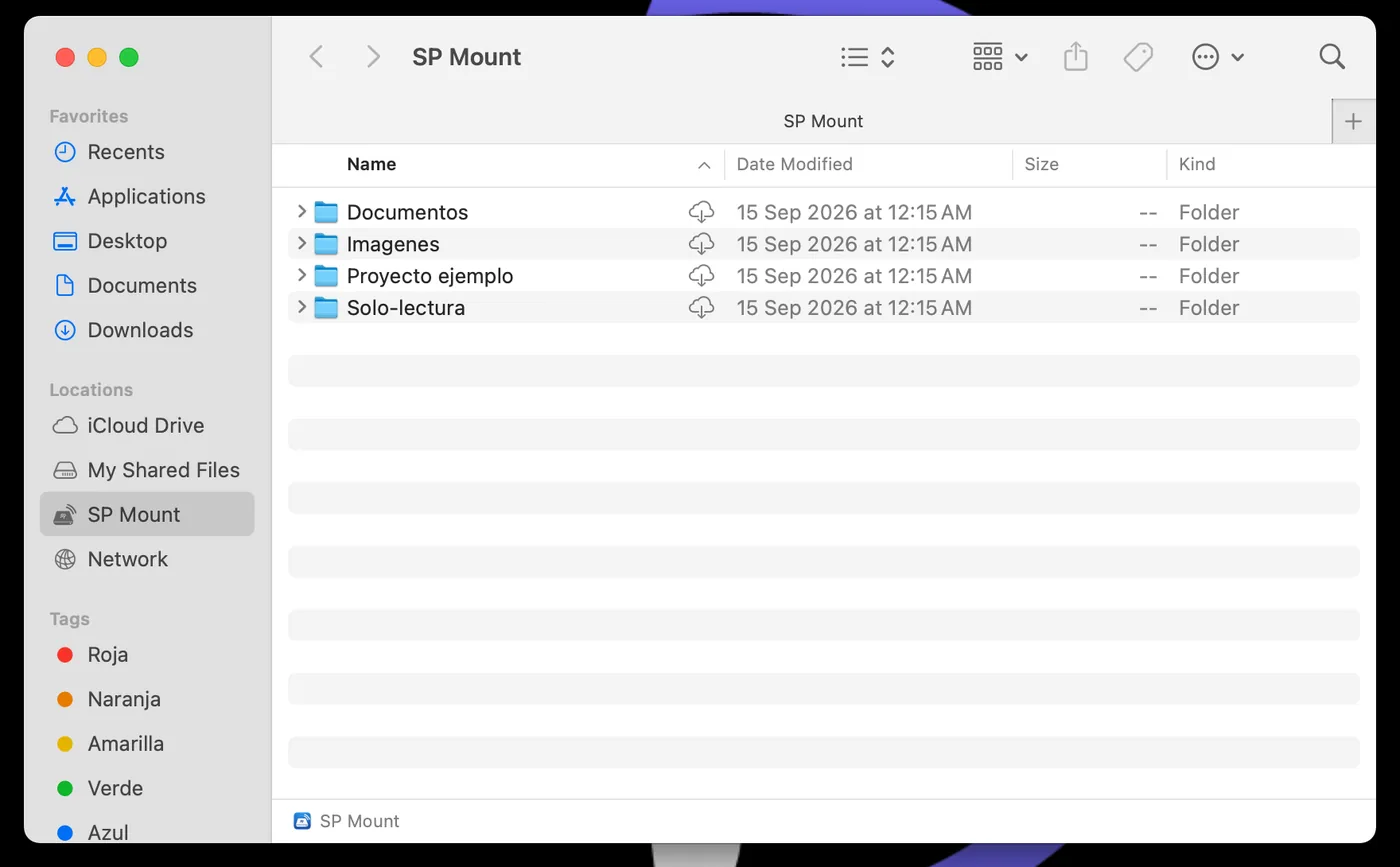Download Documentos using its cloud icon
Viewport: 1400px width, 867px height.
tap(701, 212)
